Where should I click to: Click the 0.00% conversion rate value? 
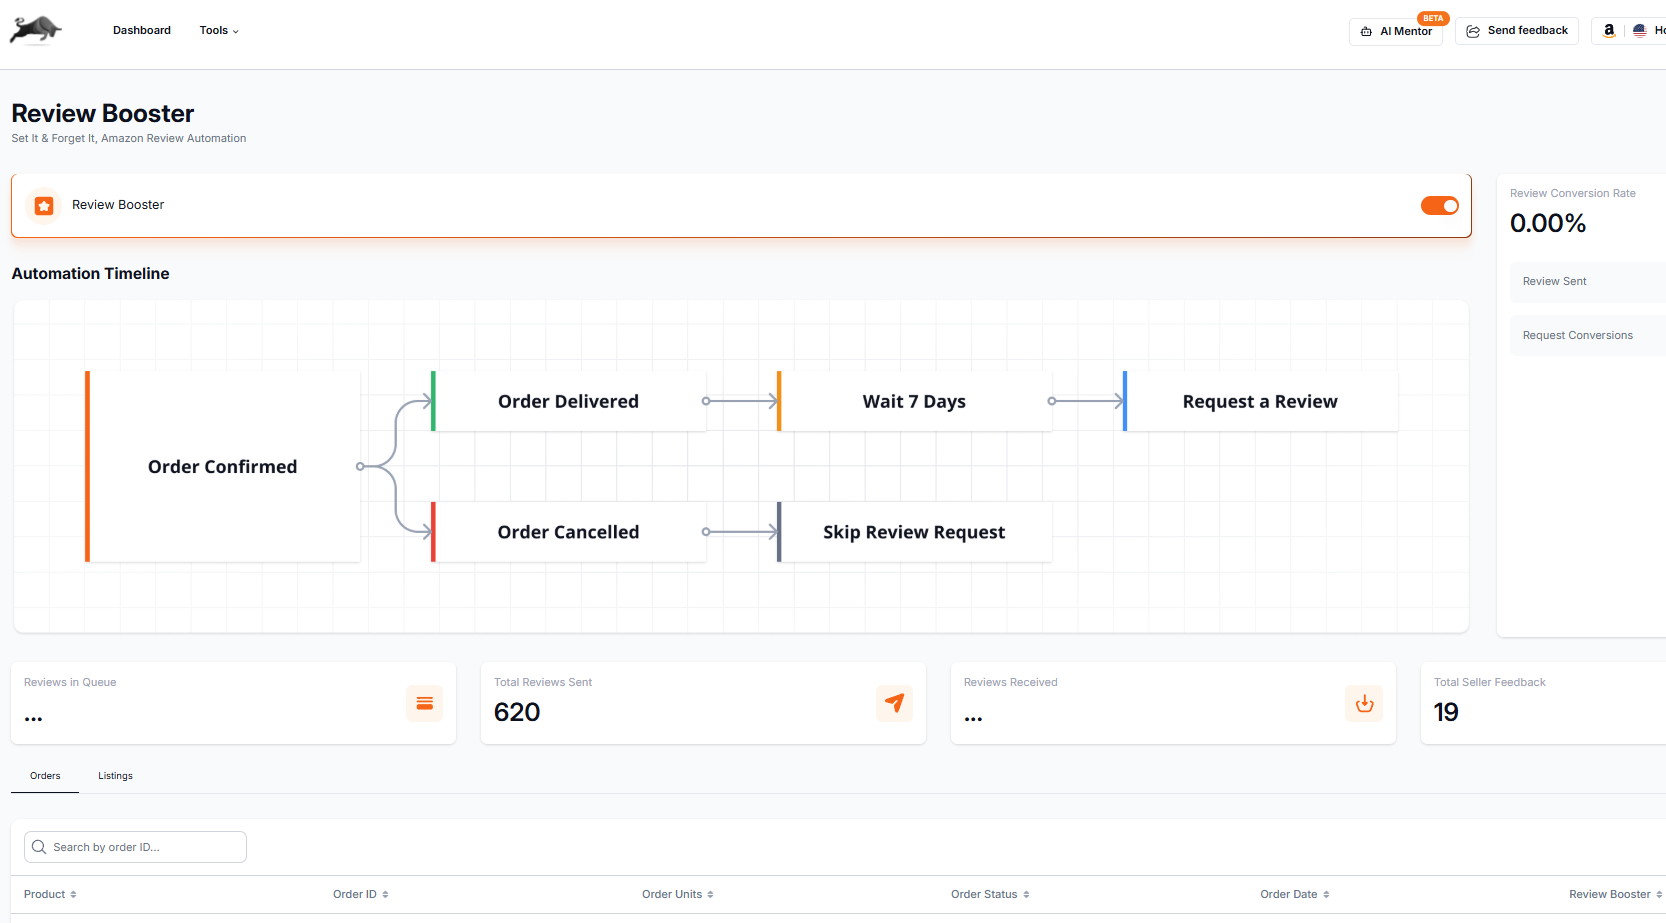(x=1548, y=223)
